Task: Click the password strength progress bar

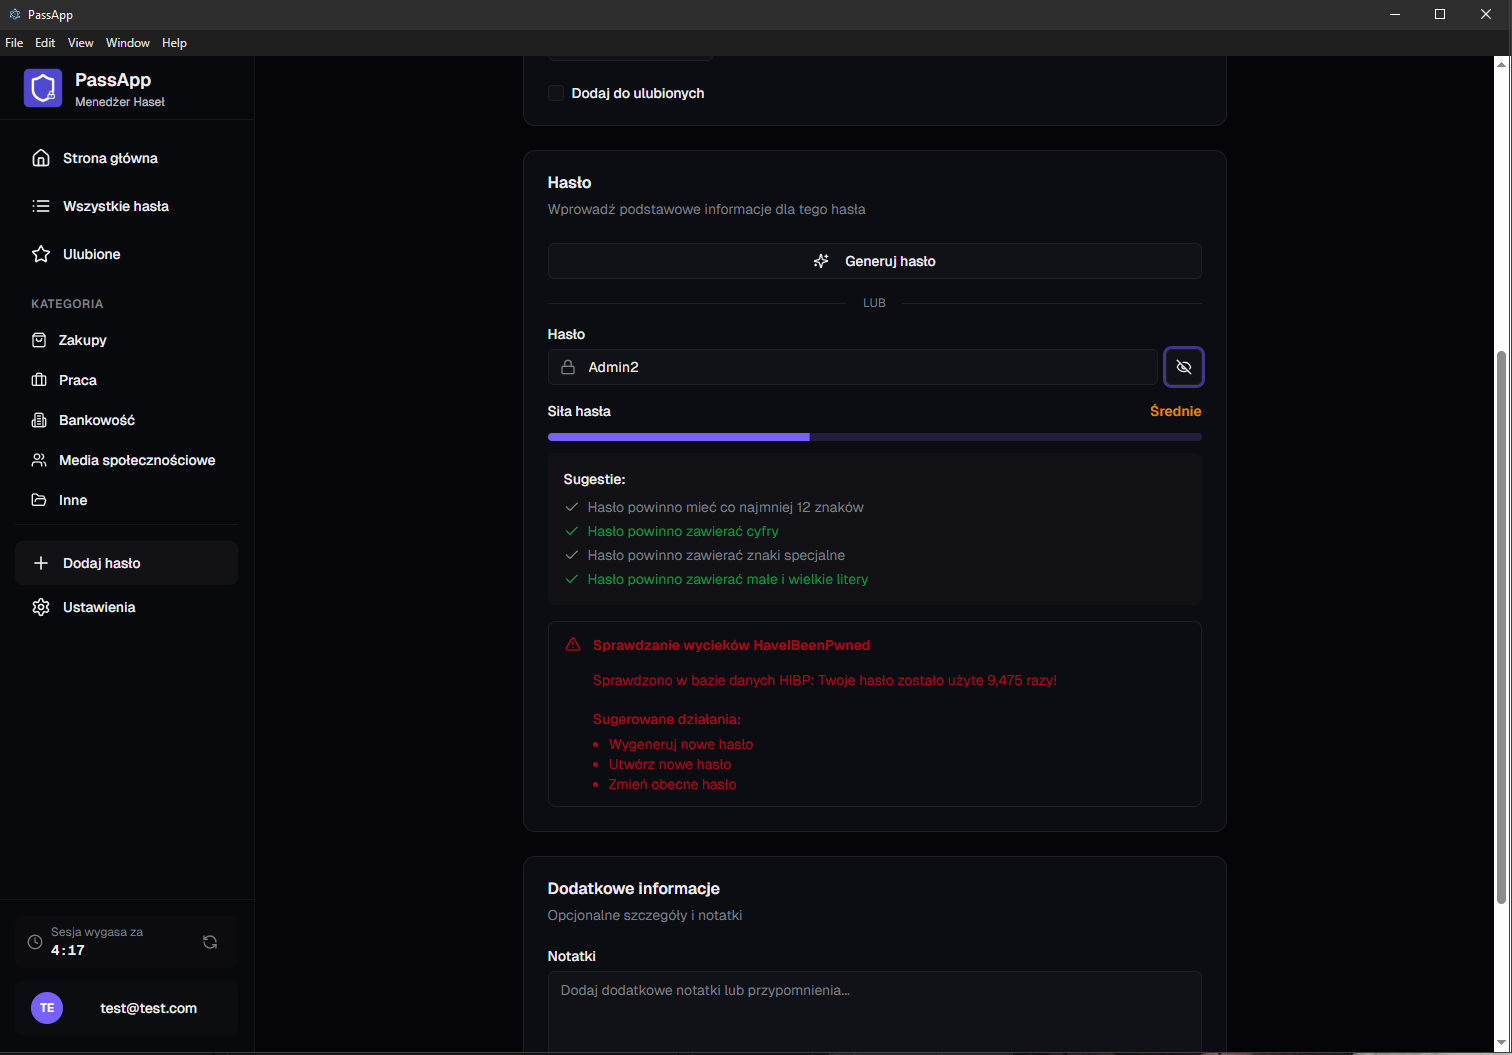Action: click(x=874, y=437)
